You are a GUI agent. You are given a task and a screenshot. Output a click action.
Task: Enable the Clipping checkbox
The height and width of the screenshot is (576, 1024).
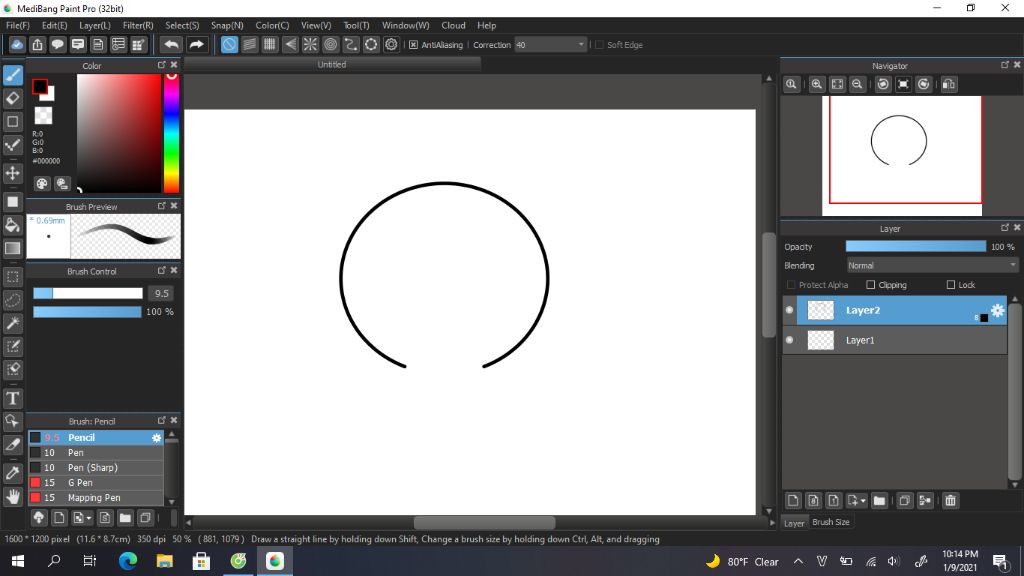click(x=871, y=285)
